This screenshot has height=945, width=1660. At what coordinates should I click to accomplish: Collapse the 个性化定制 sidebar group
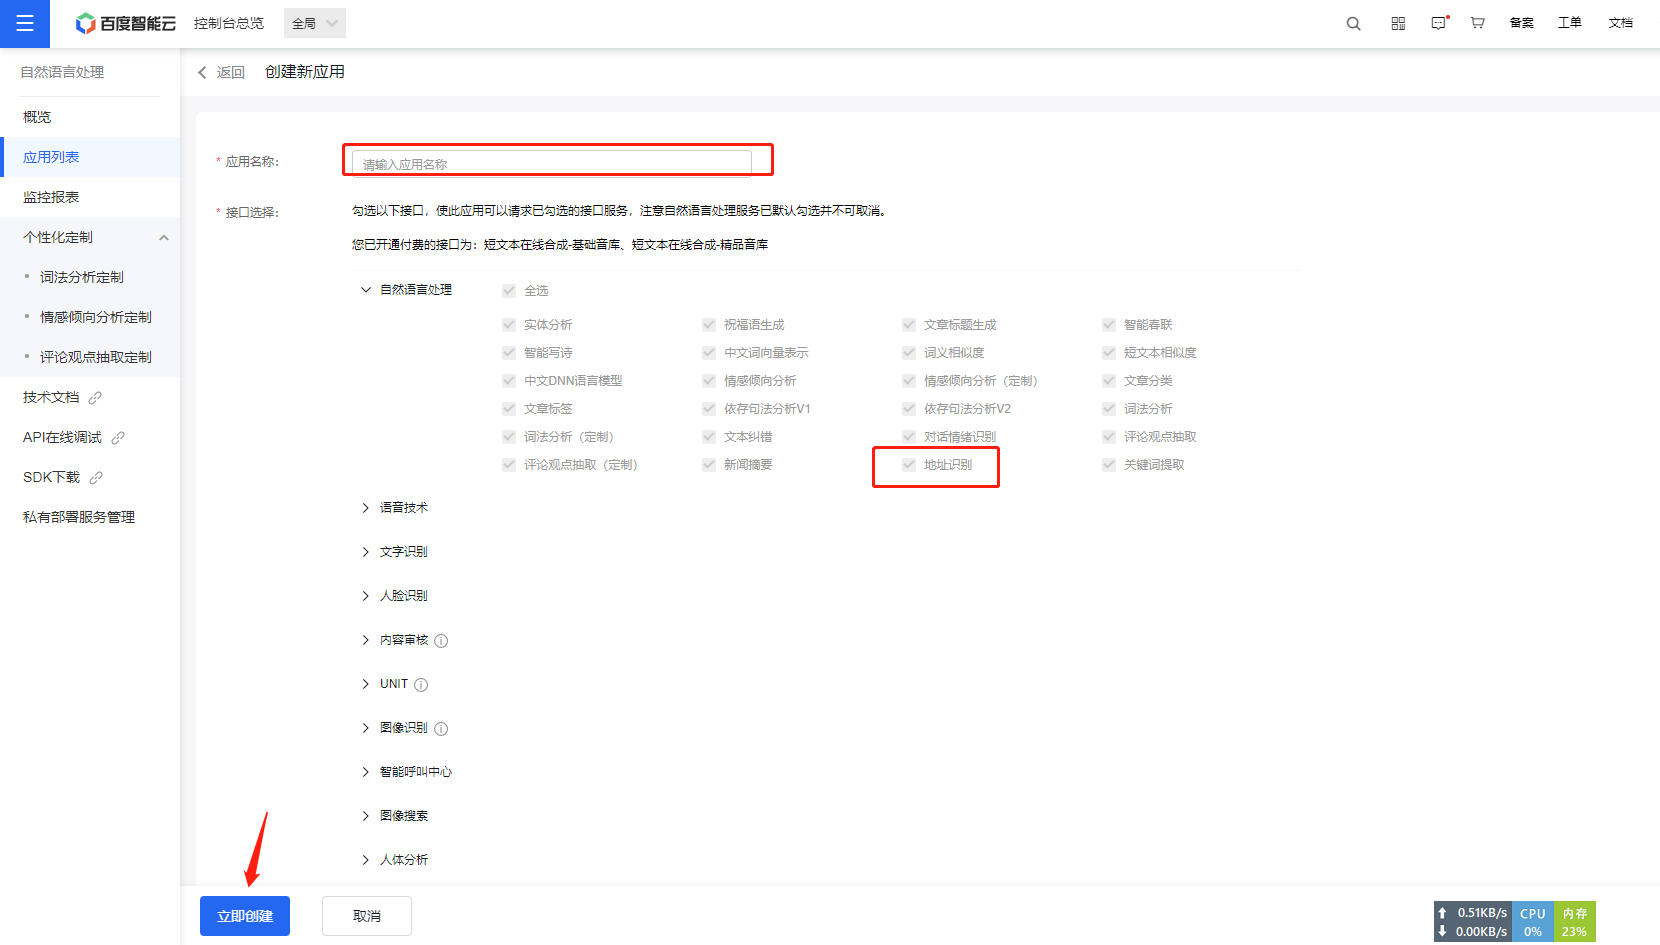click(164, 238)
